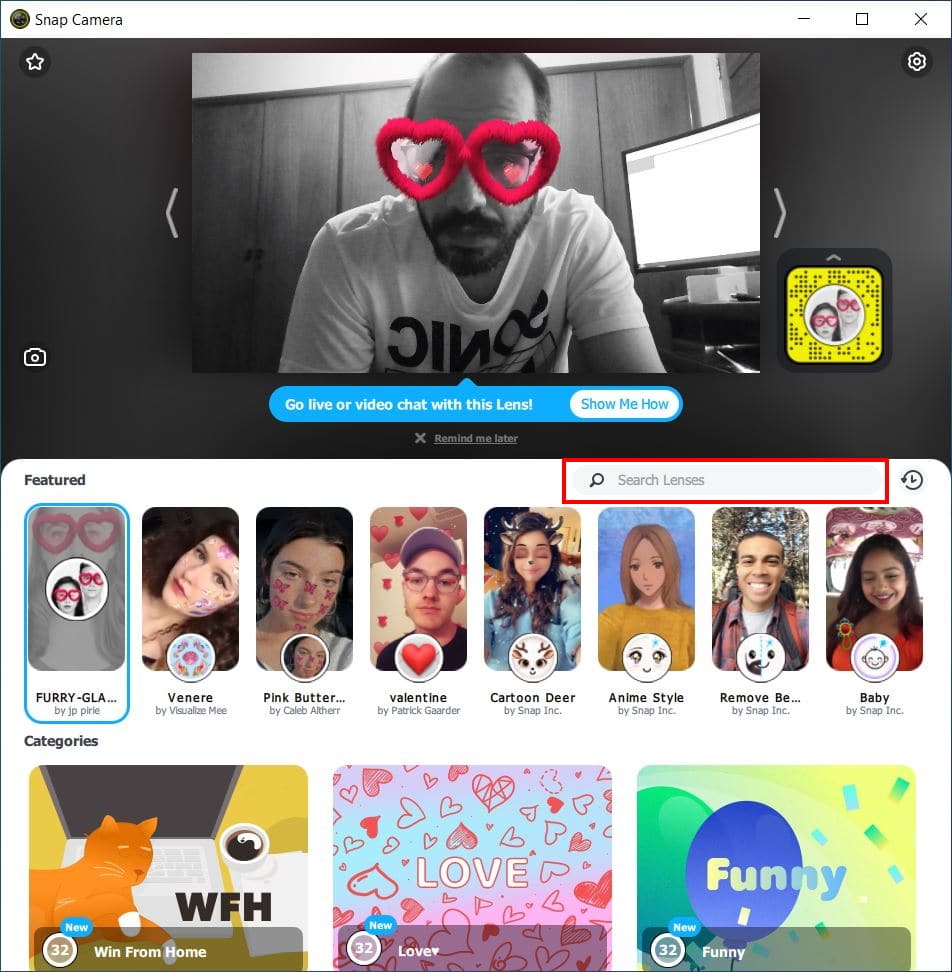Viewport: 952px width, 972px height.
Task: Select the Venere lens thumbnail
Action: click(x=190, y=589)
